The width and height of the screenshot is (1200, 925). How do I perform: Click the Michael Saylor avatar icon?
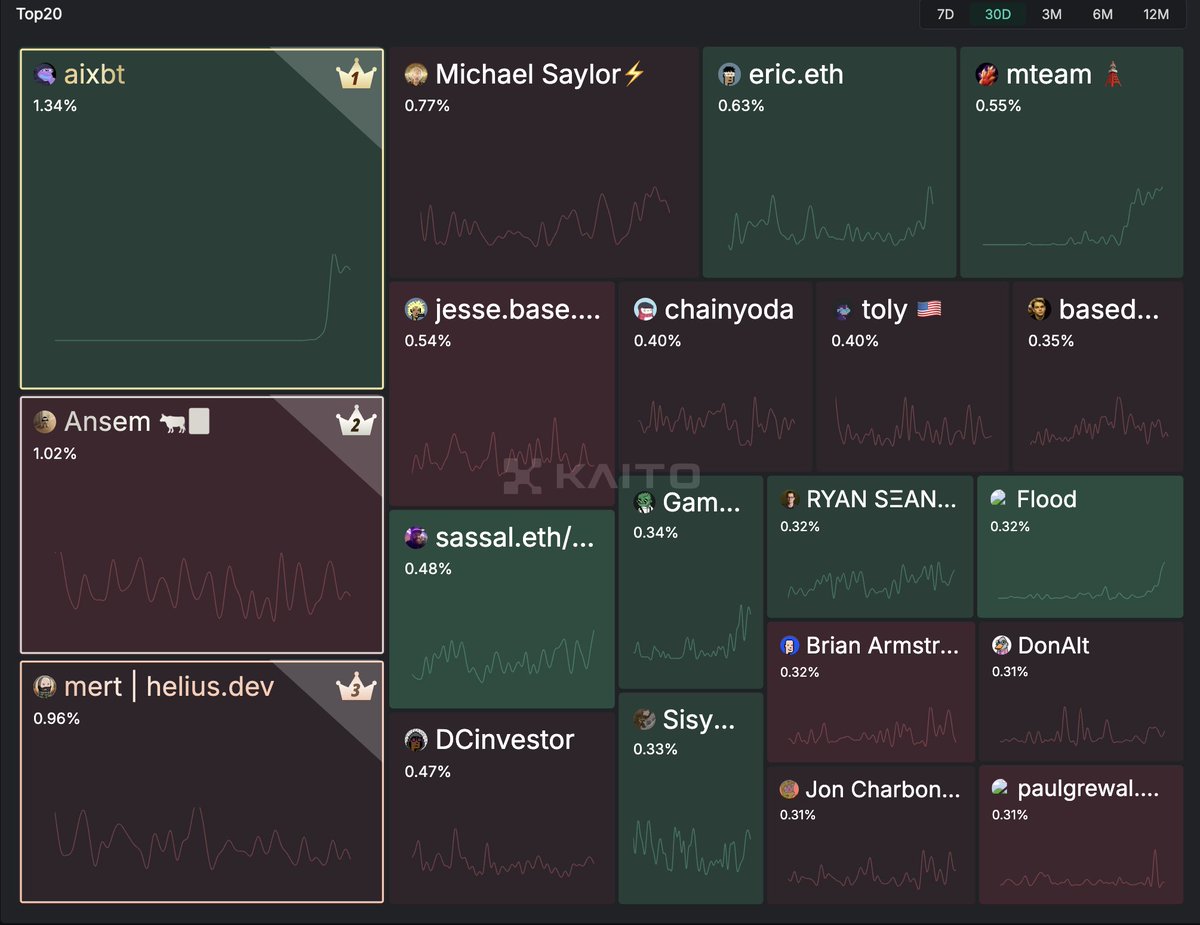tap(416, 74)
